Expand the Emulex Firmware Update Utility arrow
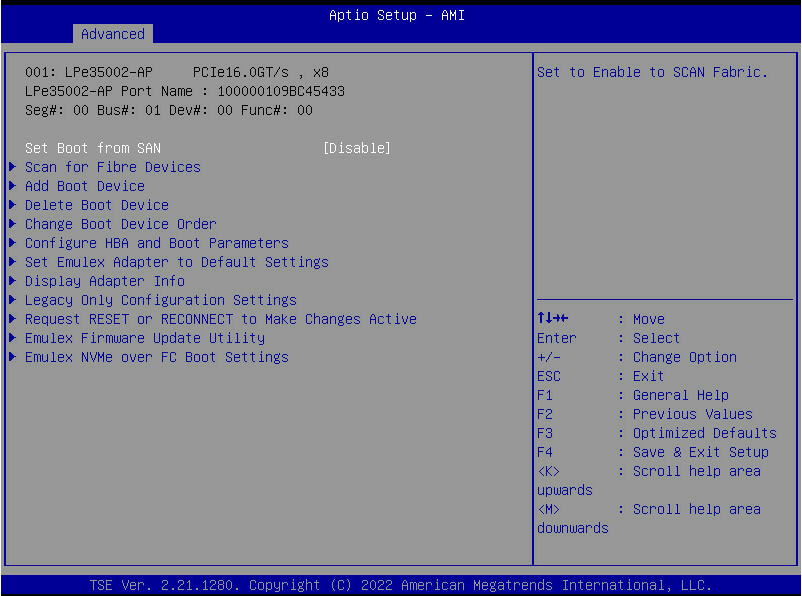Image resolution: width=802 pixels, height=596 pixels. click(13, 338)
